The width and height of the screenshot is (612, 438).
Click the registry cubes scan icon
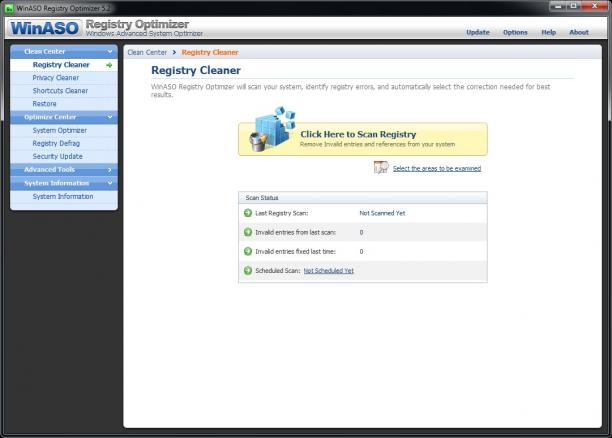[272, 129]
